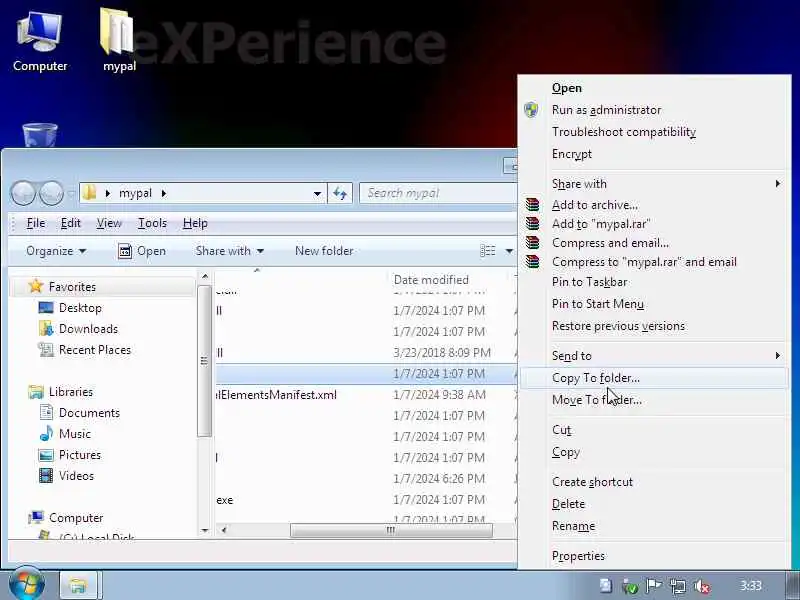Click the Recent Places icon in the sidebar
Screen dimensions: 800x600
[x=46, y=349]
